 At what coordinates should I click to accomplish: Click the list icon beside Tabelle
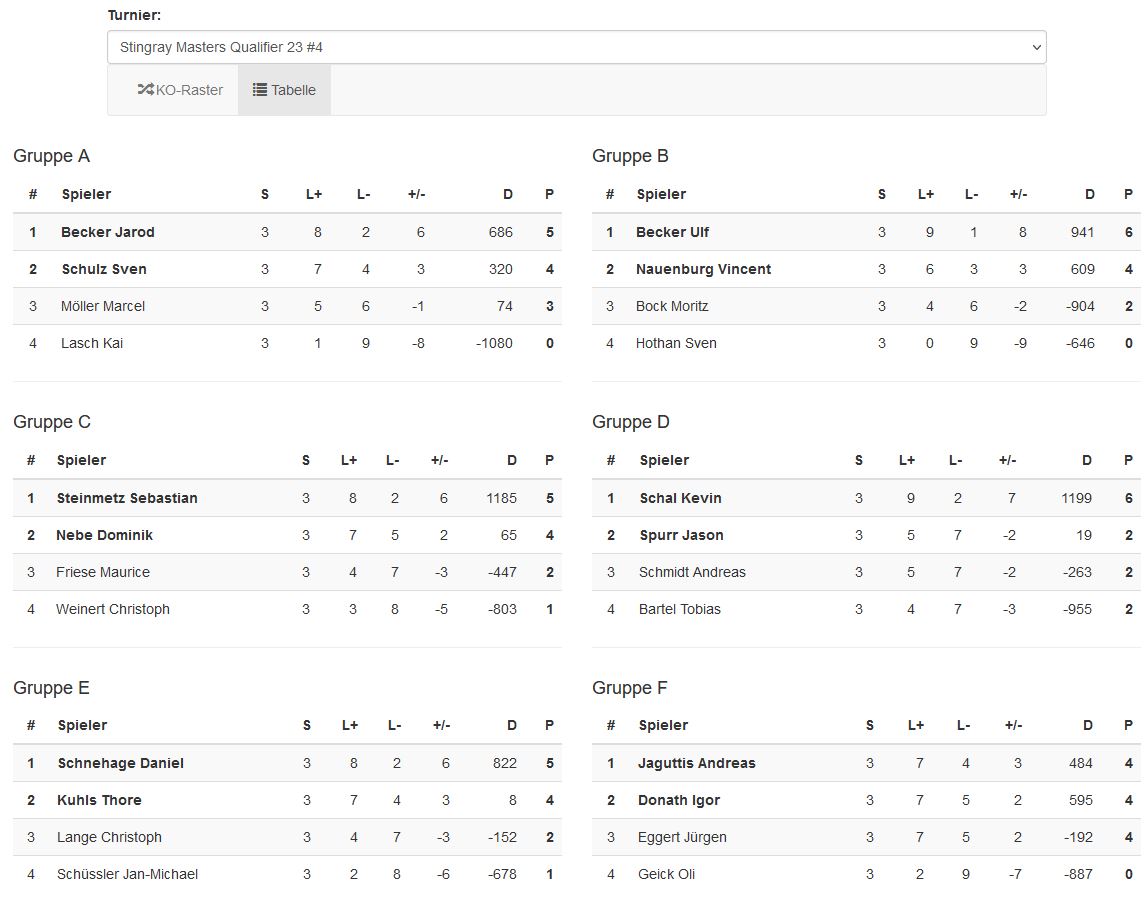[260, 90]
